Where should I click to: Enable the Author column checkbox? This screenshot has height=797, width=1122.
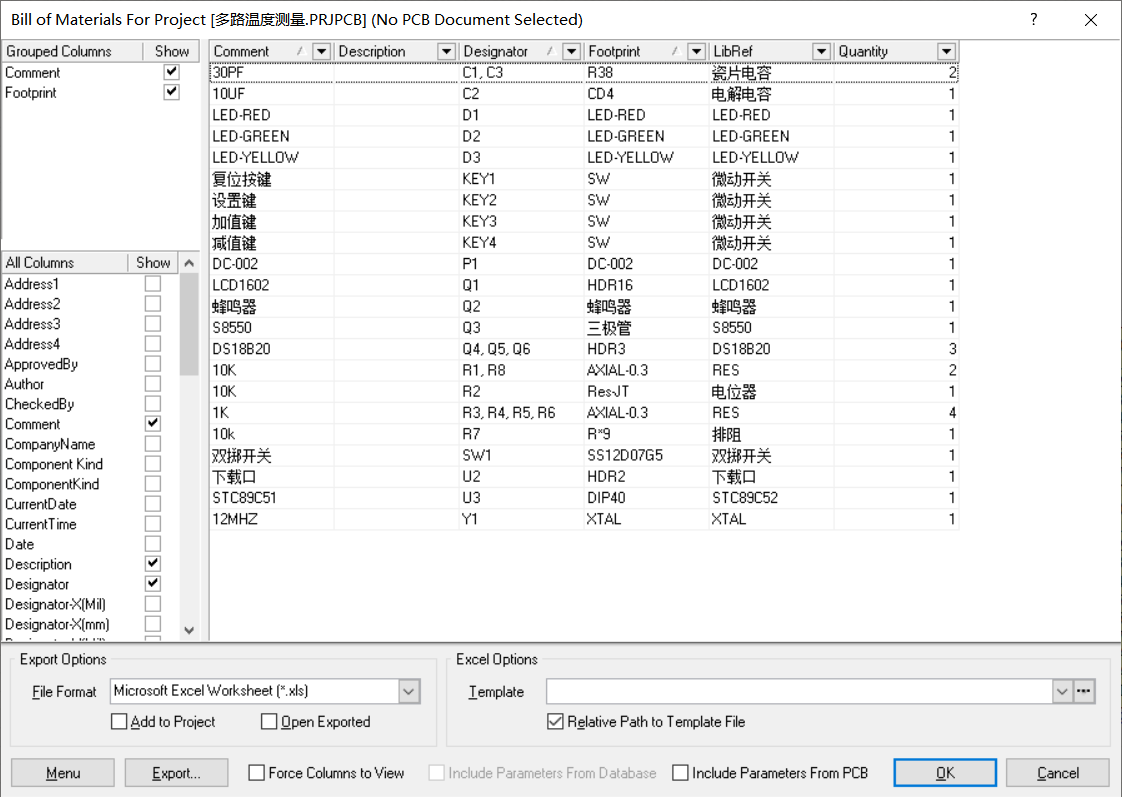point(152,383)
